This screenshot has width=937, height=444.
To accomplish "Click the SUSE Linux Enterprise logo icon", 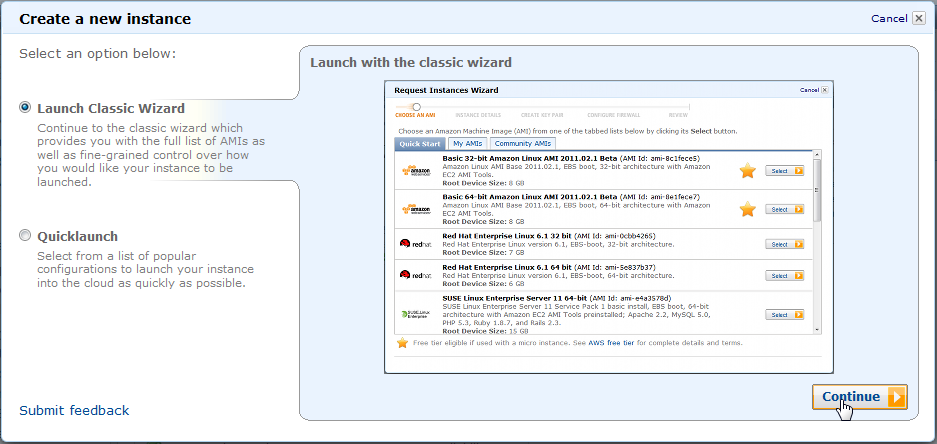I will pos(415,314).
